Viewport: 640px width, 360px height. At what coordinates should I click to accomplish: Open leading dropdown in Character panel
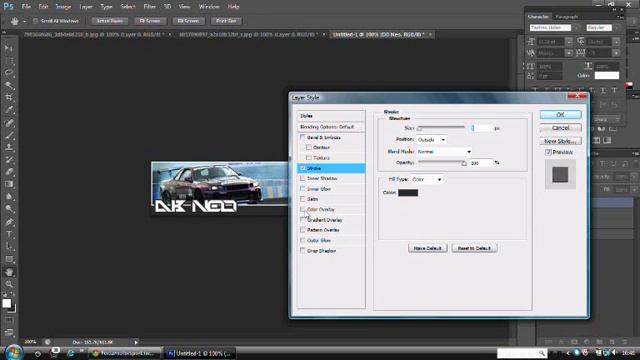pyautogui.click(x=616, y=42)
